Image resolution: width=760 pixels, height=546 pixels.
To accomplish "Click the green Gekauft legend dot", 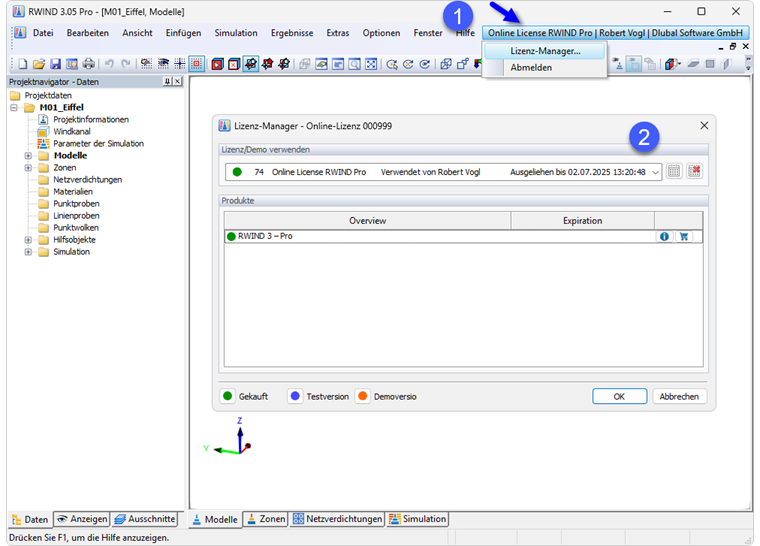I will (227, 396).
